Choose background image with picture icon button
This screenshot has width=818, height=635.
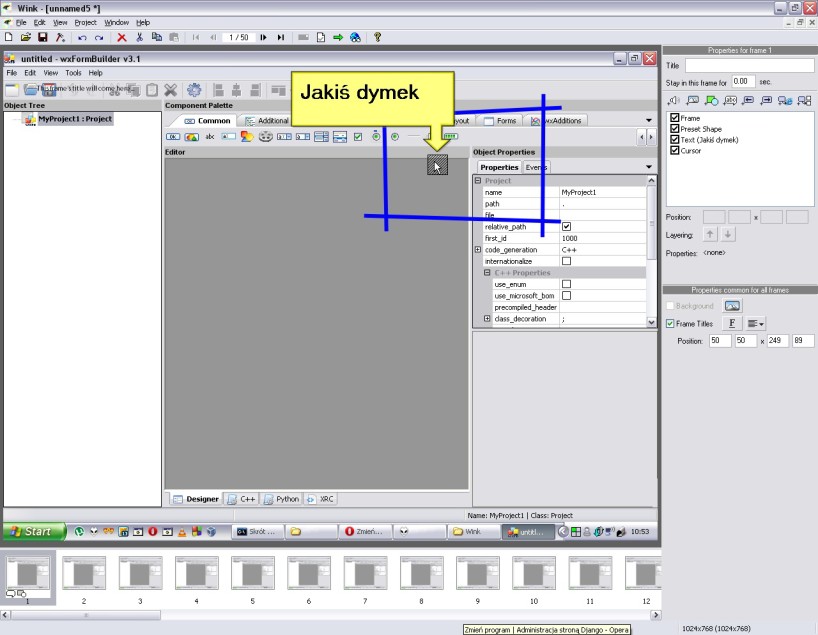tap(732, 306)
